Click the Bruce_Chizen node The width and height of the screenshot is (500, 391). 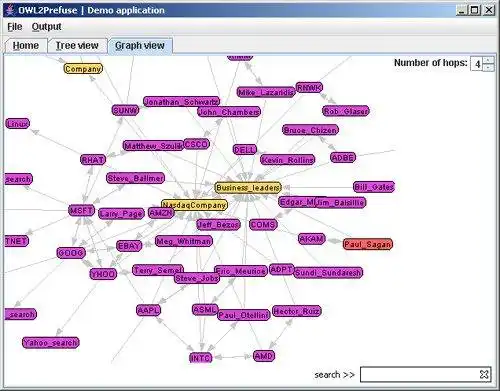pyautogui.click(x=310, y=130)
